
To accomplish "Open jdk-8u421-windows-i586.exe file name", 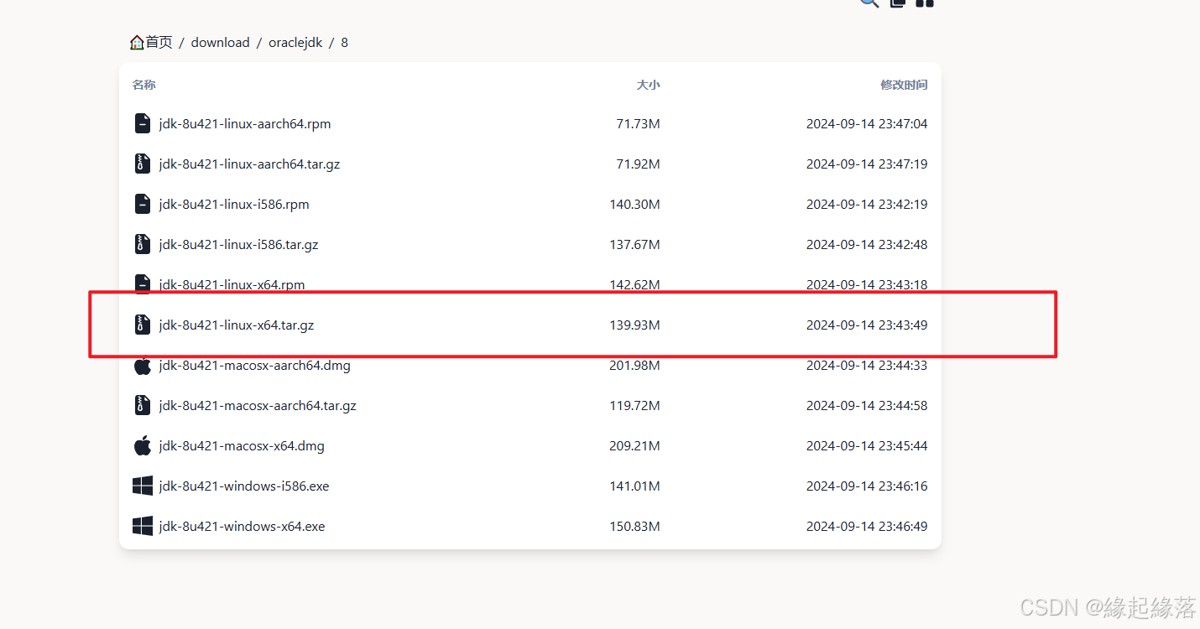I will (x=244, y=486).
